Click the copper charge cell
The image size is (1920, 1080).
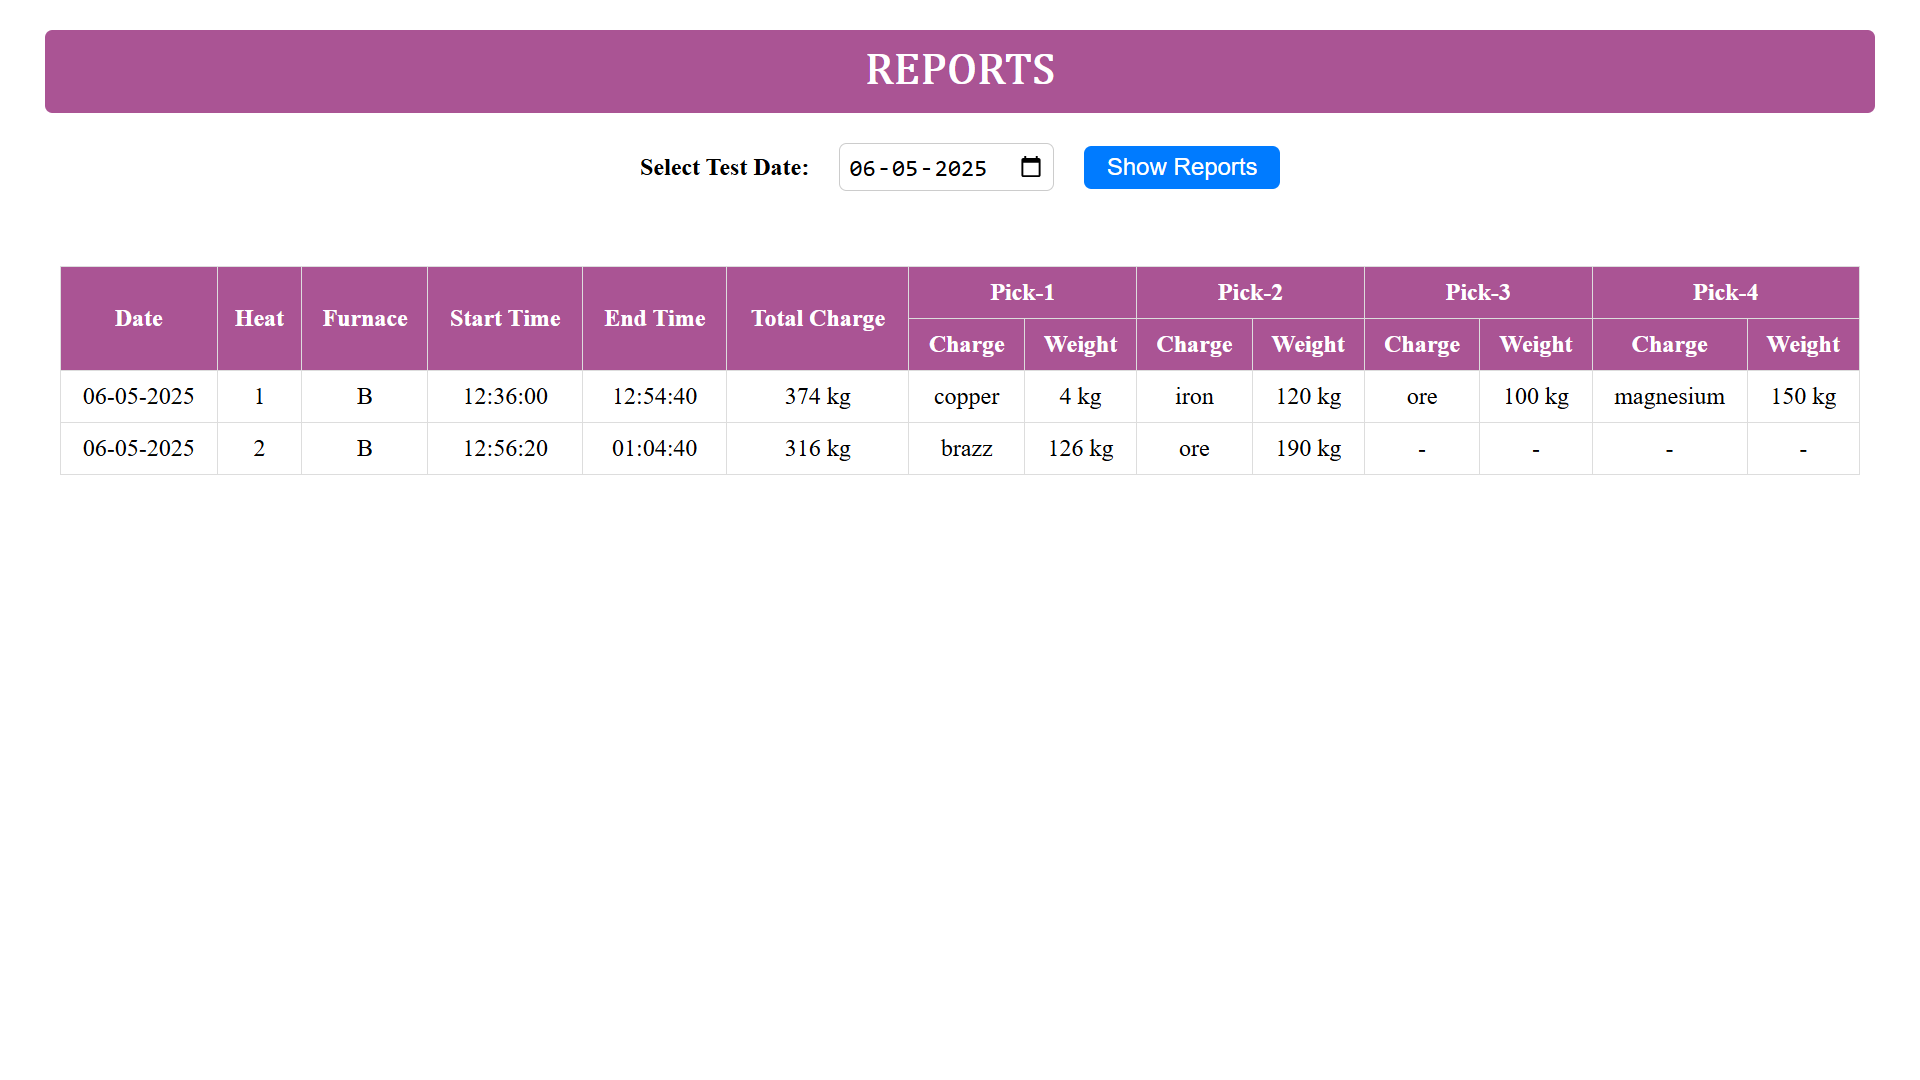point(966,396)
